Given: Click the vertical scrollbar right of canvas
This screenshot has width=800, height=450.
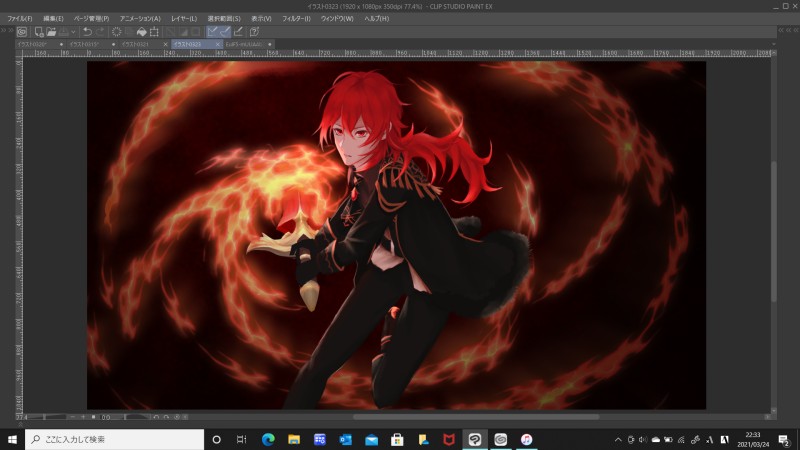Looking at the screenshot, I should tap(773, 231).
